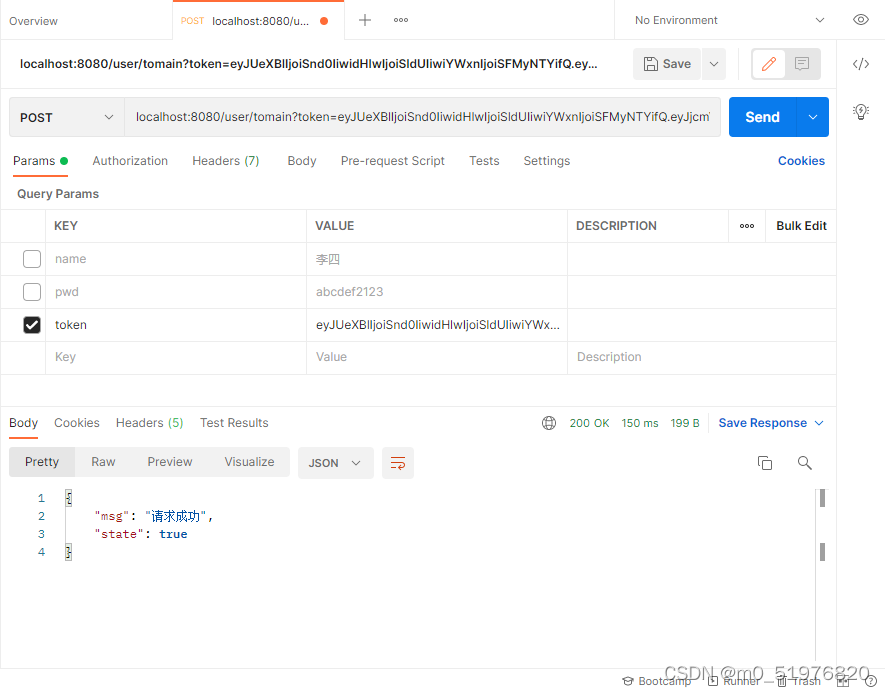Click the Send button

tap(763, 117)
